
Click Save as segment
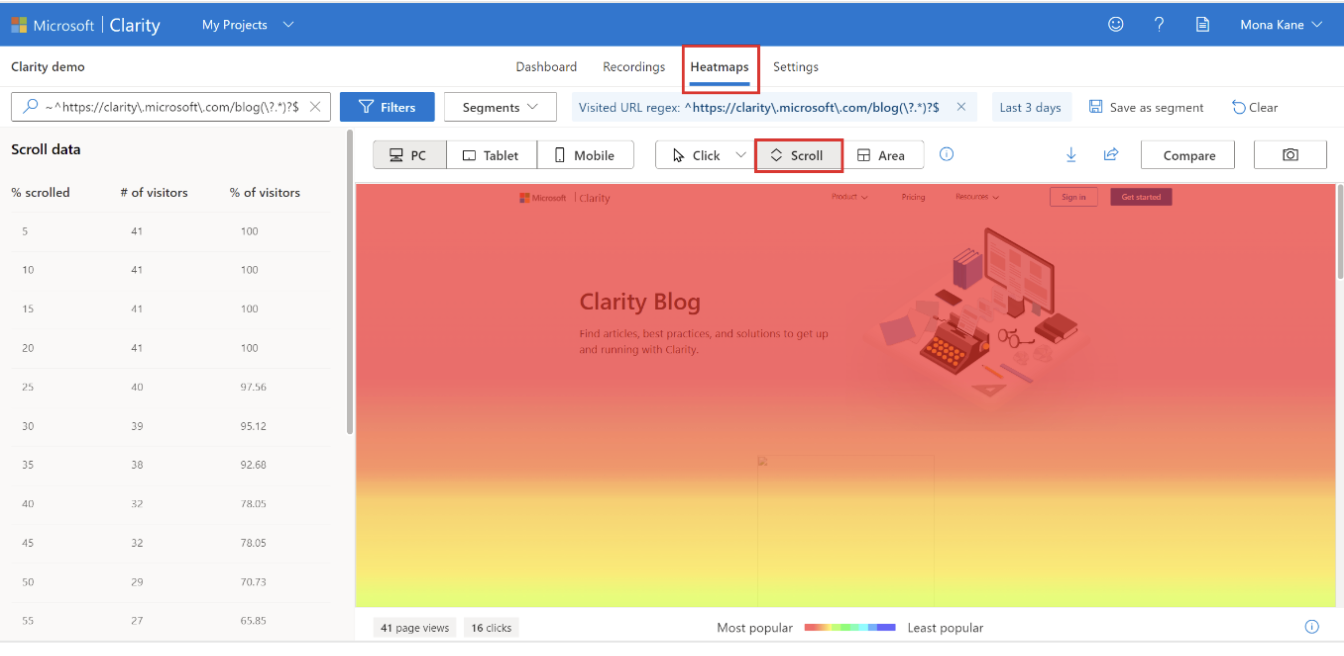tap(1146, 107)
